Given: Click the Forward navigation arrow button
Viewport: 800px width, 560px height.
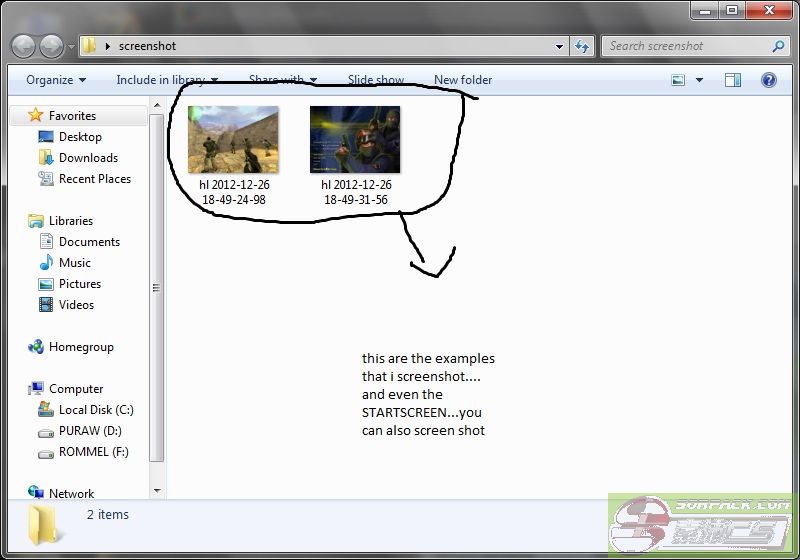Looking at the screenshot, I should 51,46.
